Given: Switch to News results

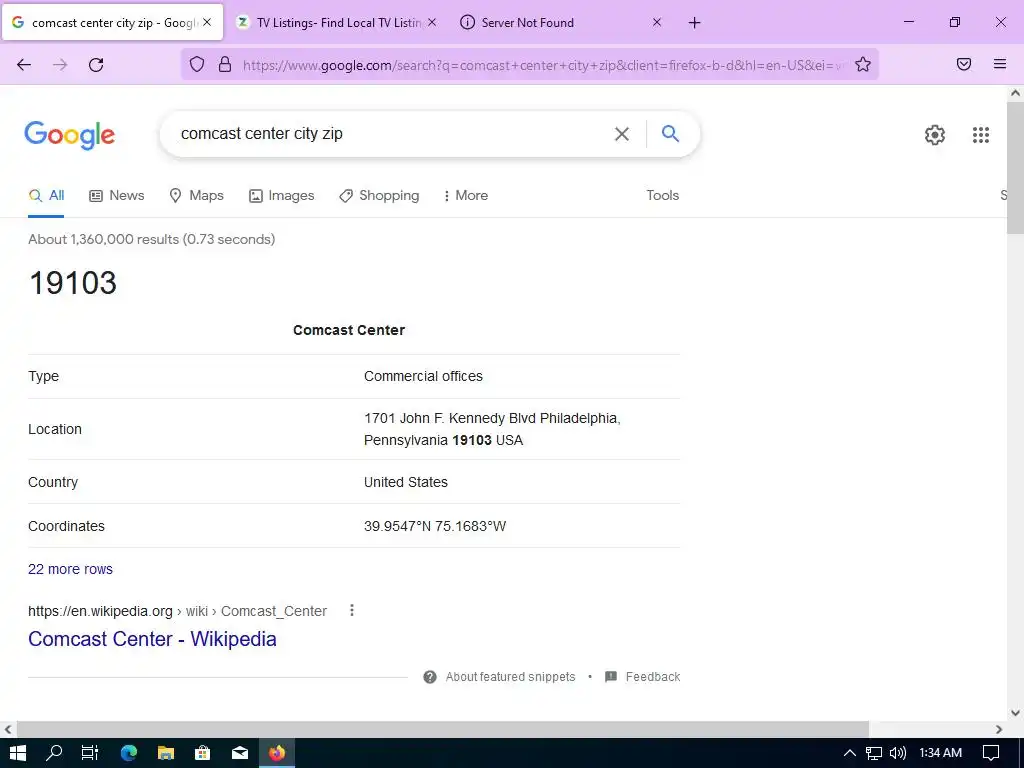Looking at the screenshot, I should point(117,195).
